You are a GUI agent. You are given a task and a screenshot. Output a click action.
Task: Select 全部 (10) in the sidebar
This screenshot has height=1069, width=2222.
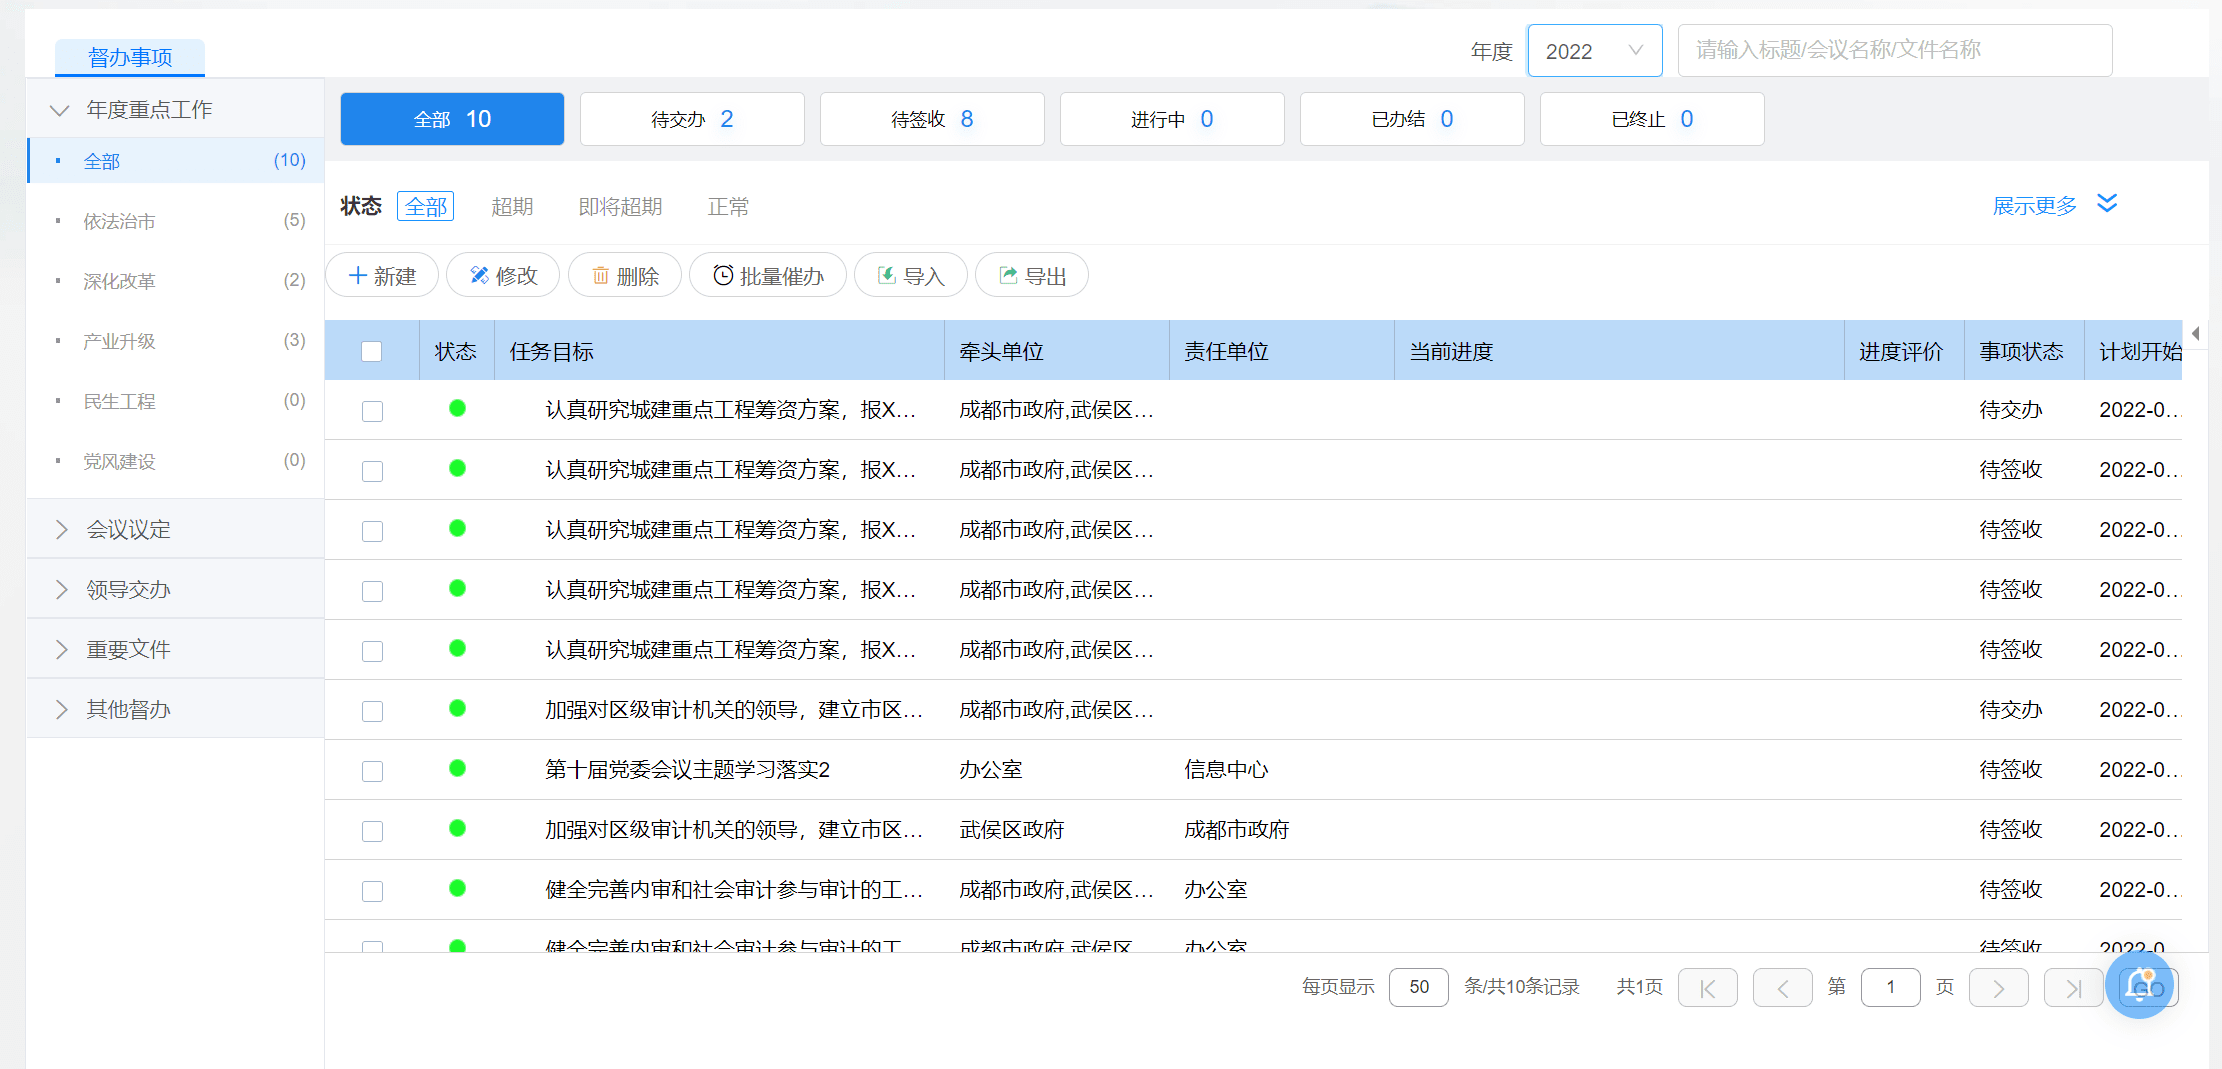[176, 161]
